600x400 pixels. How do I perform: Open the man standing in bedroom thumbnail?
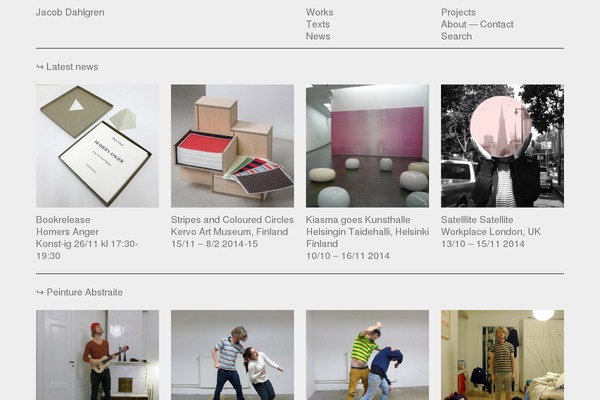(x=502, y=355)
